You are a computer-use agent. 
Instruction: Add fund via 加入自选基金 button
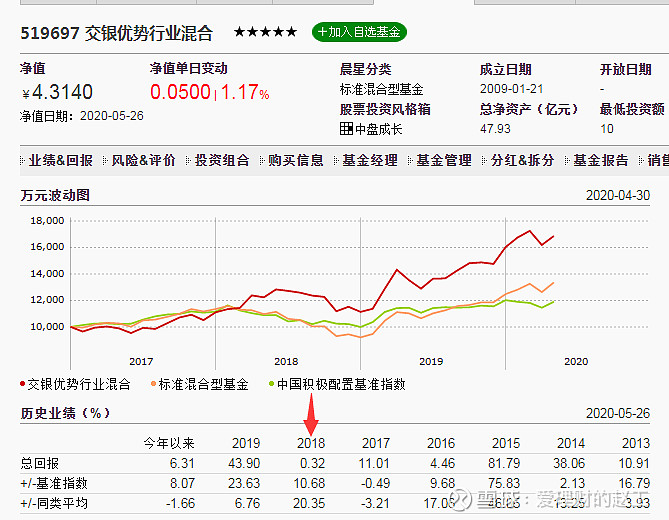pos(359,32)
